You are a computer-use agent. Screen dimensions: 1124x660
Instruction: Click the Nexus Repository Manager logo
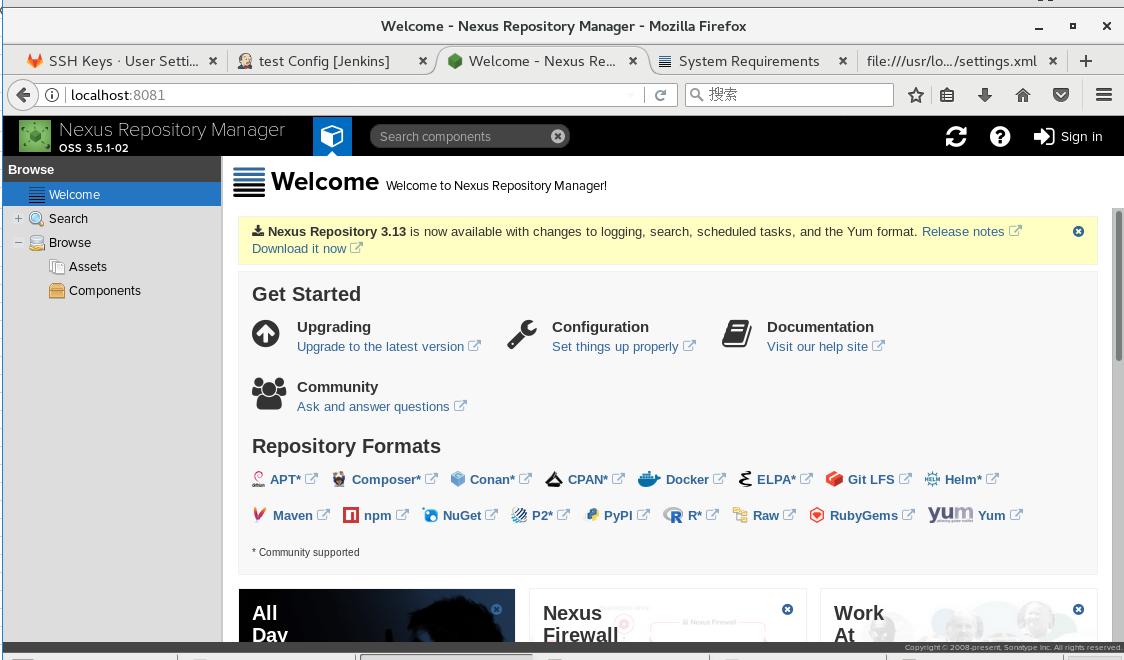coord(34,136)
